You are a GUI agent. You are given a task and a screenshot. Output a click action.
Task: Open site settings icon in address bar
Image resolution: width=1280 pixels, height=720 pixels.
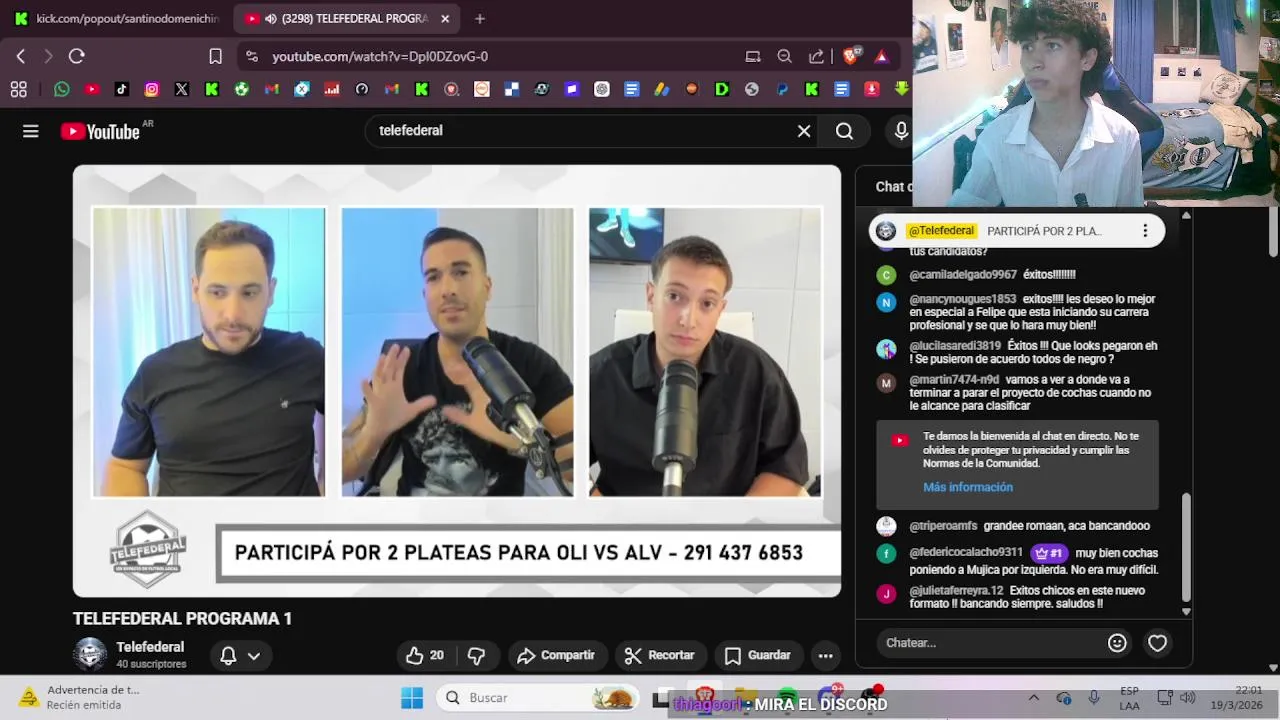pos(251,57)
